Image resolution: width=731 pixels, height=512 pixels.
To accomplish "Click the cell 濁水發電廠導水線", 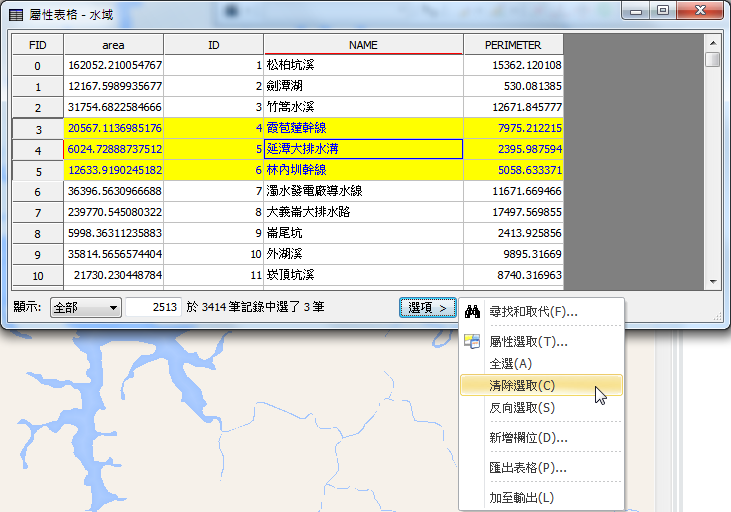I will [363, 191].
